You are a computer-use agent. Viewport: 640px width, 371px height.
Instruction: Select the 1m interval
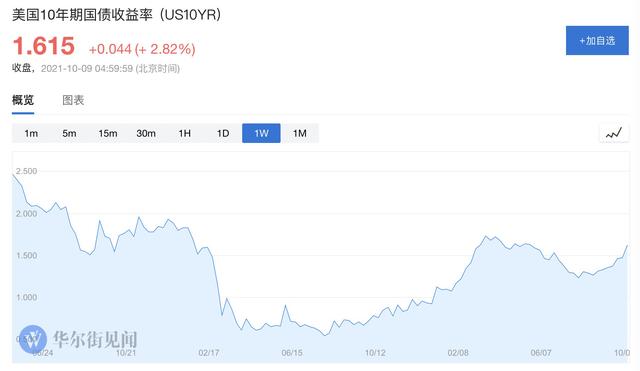click(x=31, y=133)
